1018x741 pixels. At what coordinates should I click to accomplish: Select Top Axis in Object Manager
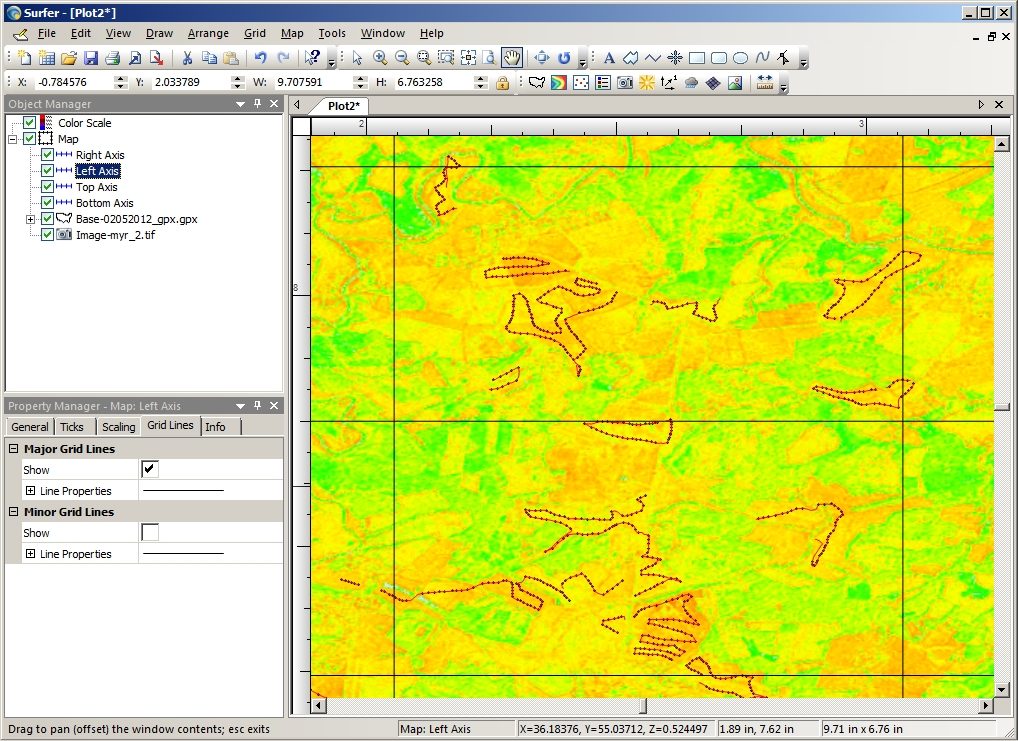pos(97,187)
